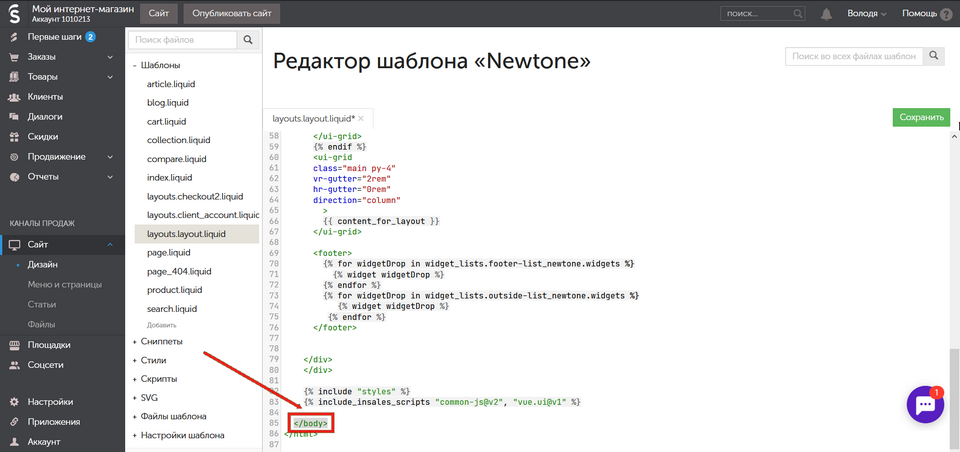This screenshot has height=452, width=960.
Task: Expand the Сниппеты folder
Action: 161,342
